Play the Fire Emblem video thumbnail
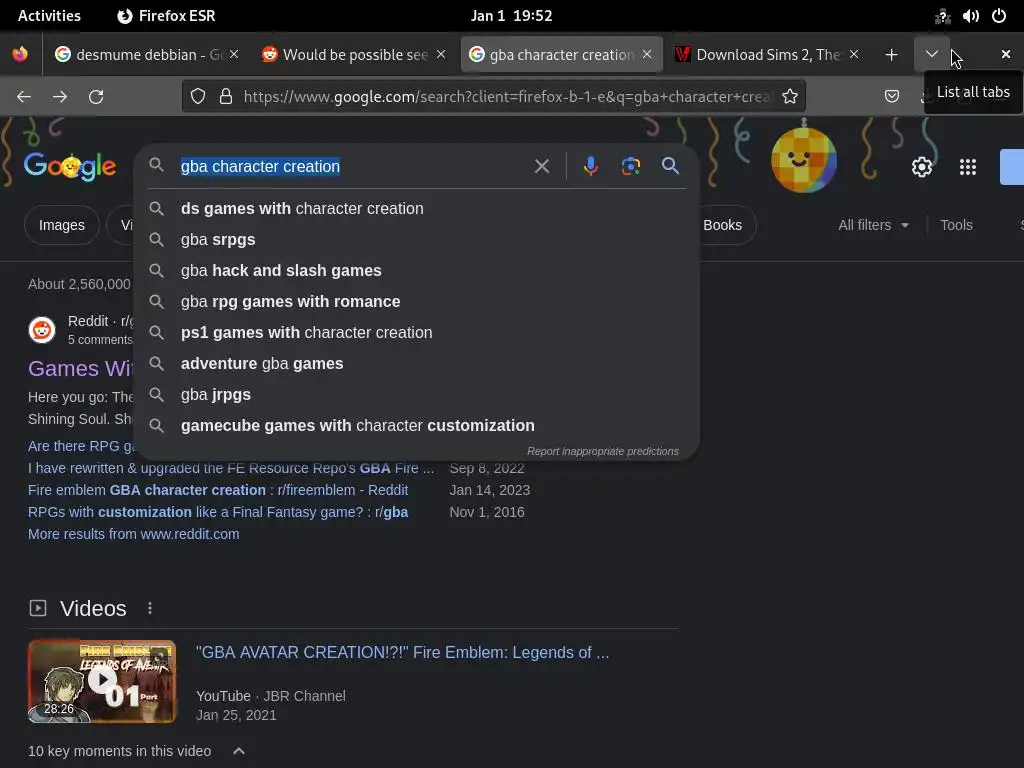The height and width of the screenshot is (768, 1024). 102,681
